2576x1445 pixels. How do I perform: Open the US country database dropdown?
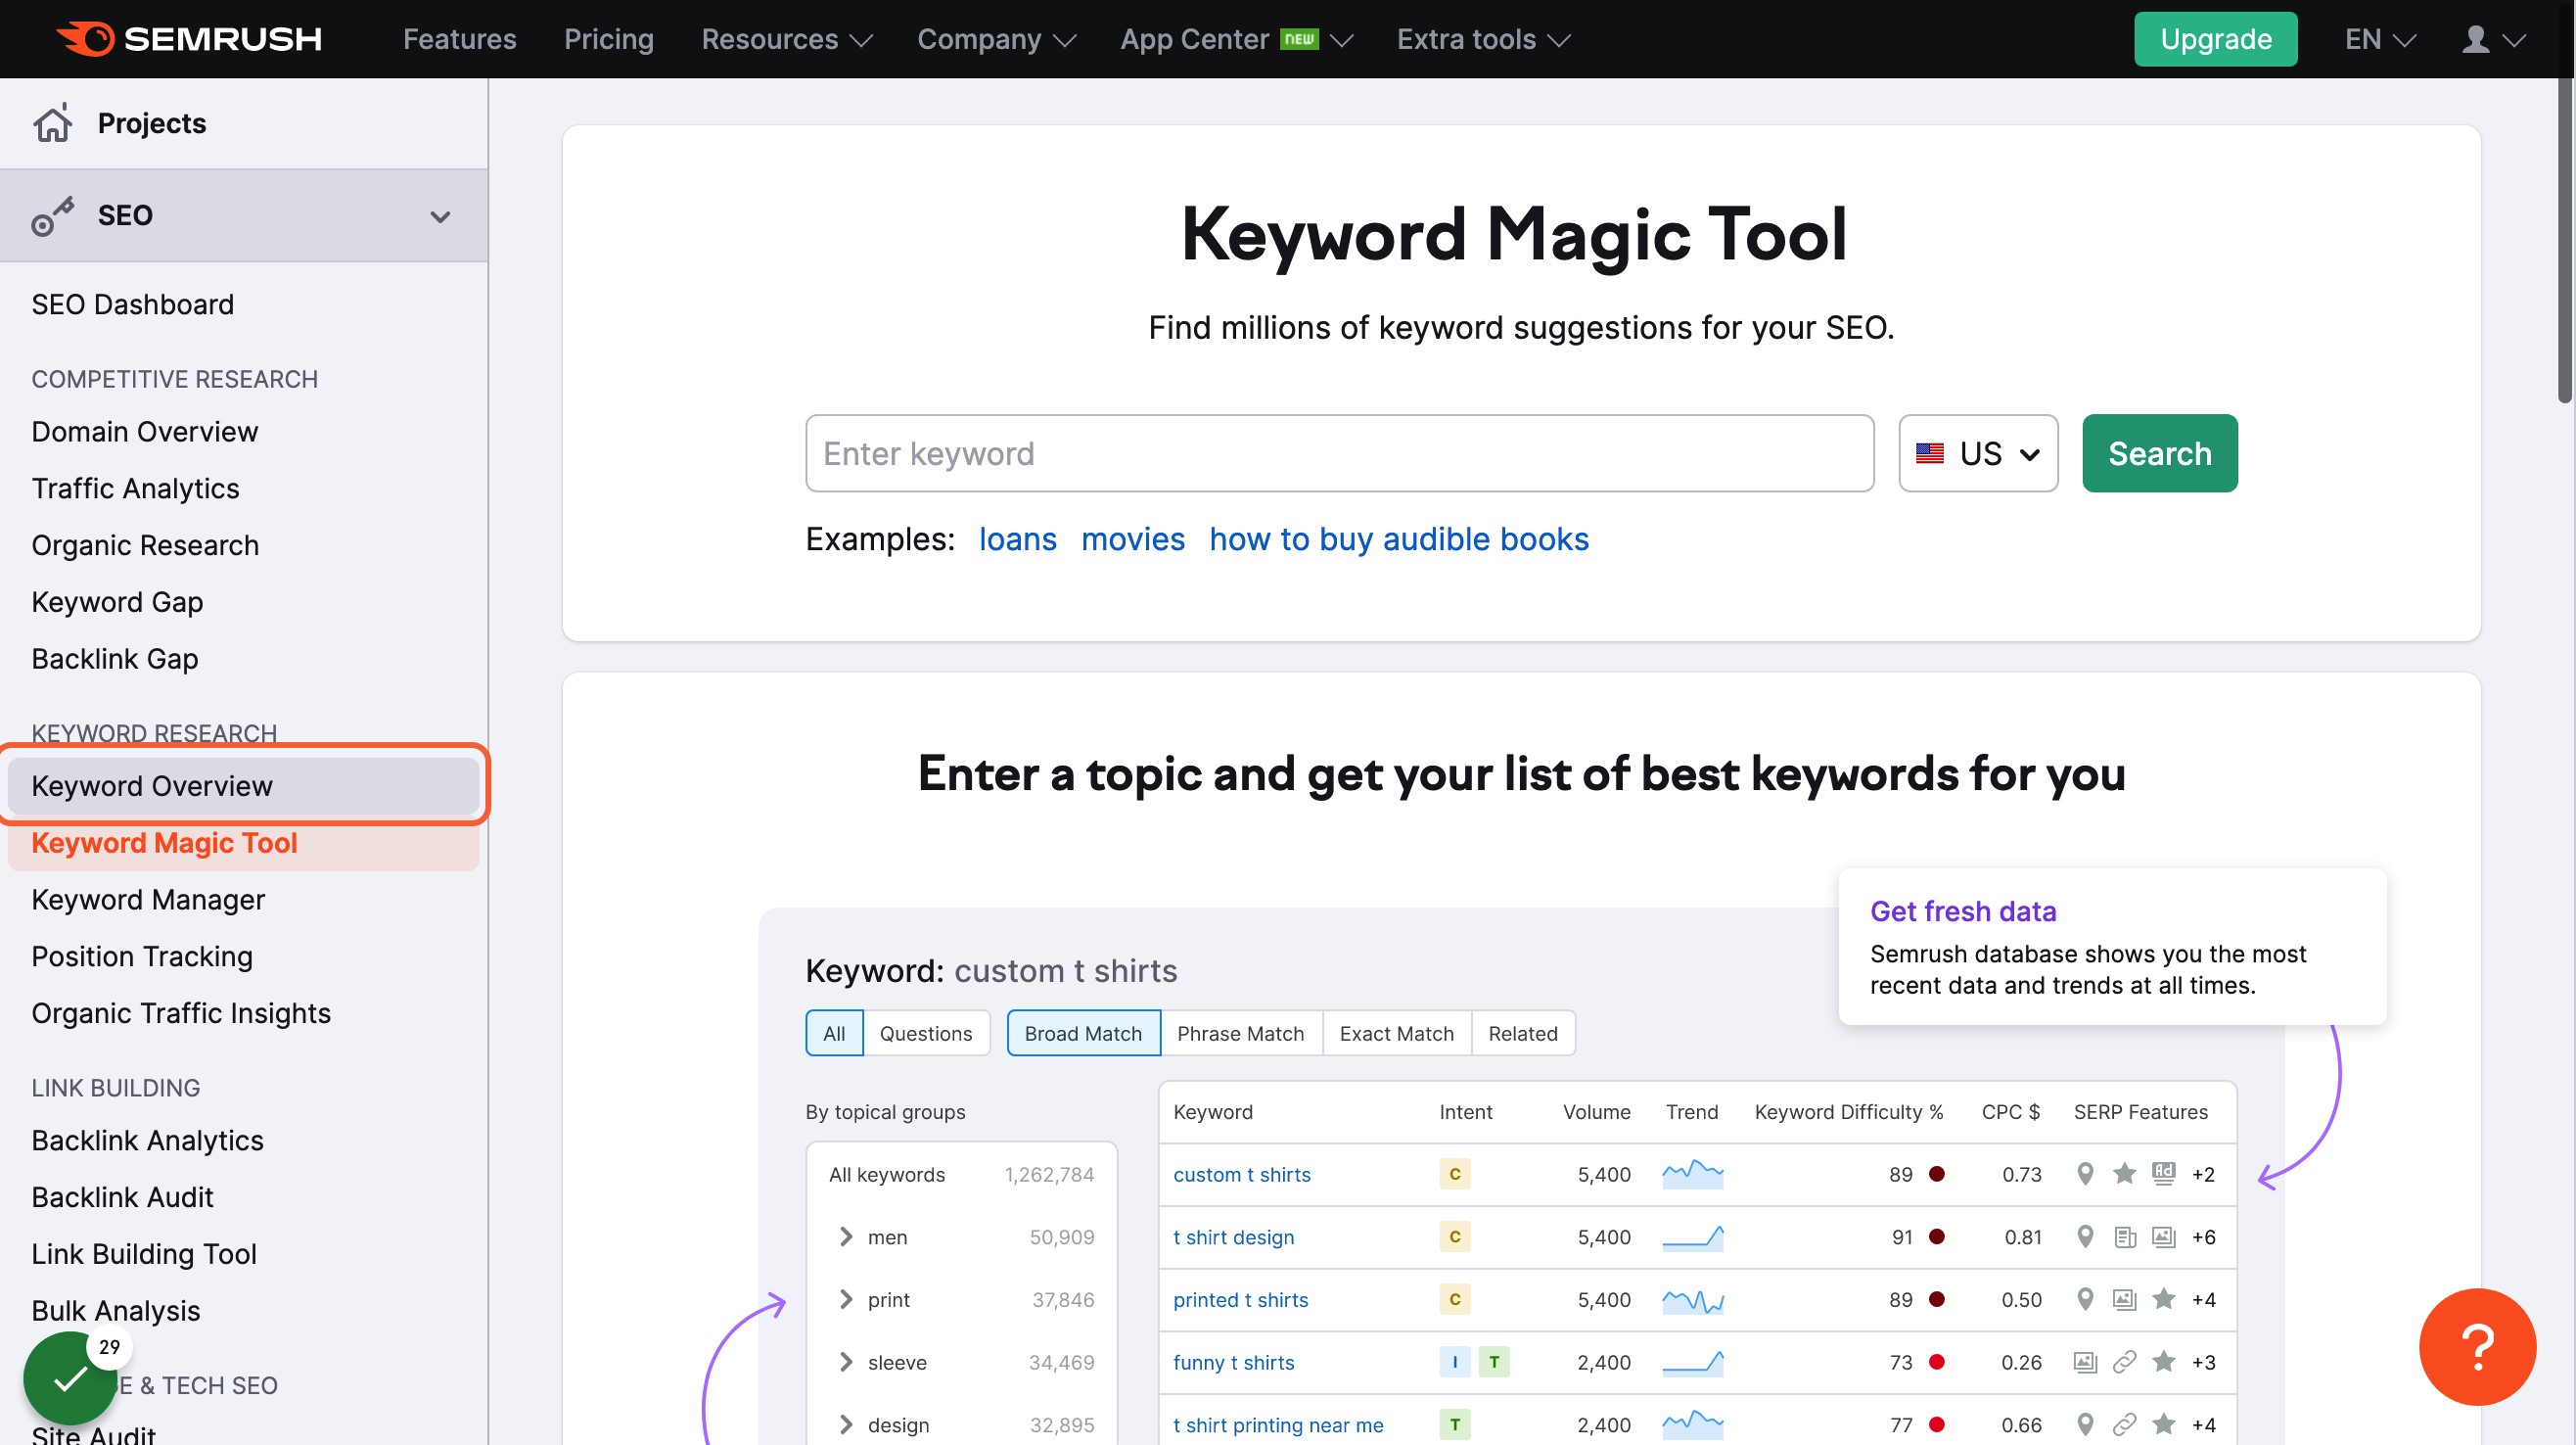point(1978,453)
